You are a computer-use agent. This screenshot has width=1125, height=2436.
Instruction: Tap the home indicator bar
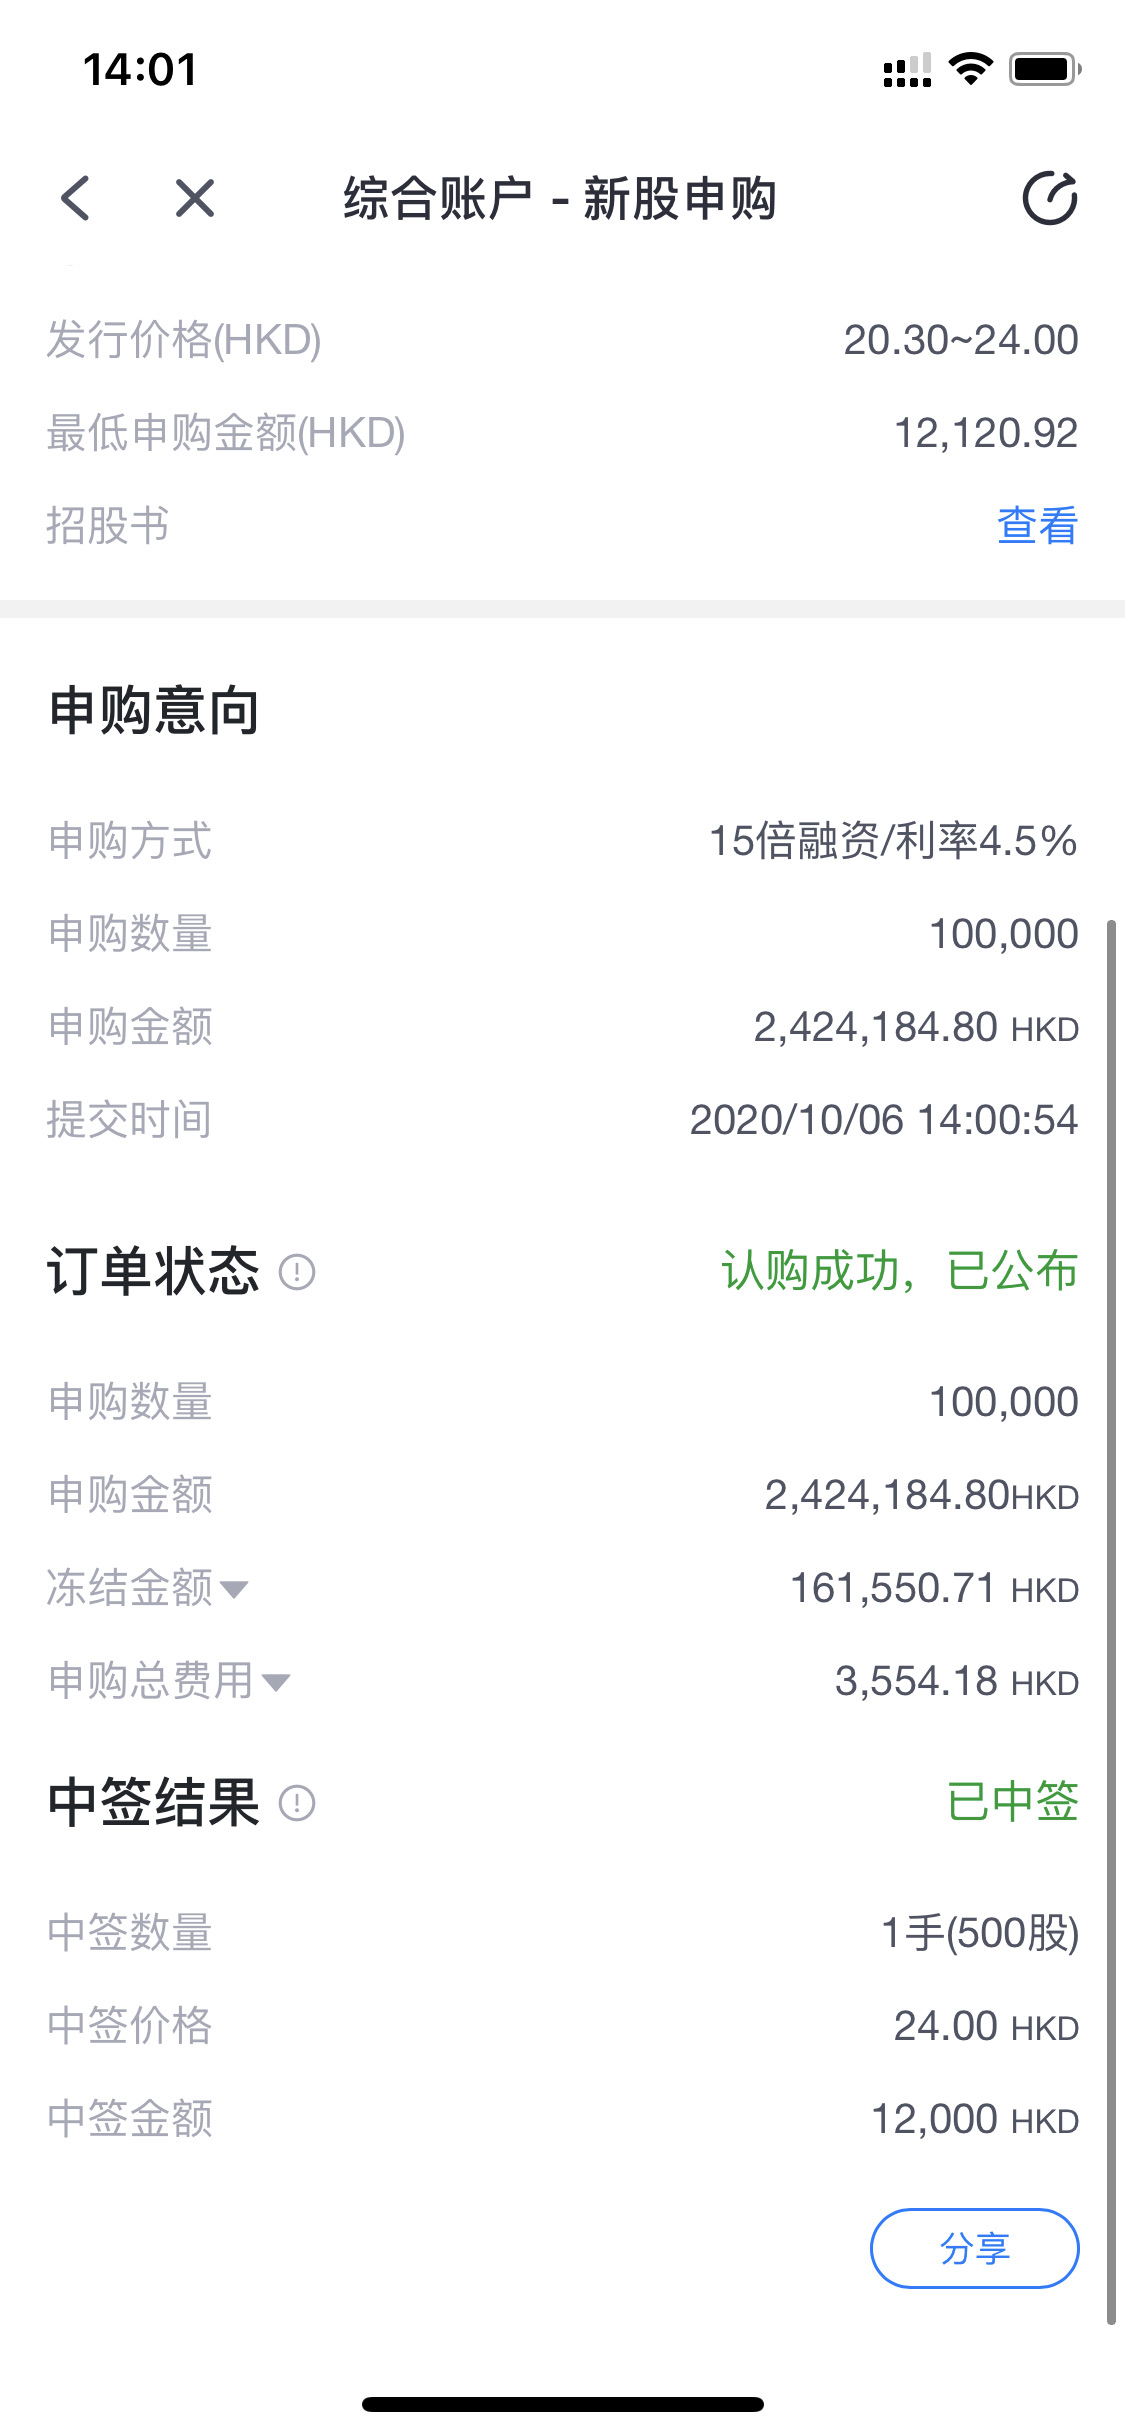tap(563, 2404)
